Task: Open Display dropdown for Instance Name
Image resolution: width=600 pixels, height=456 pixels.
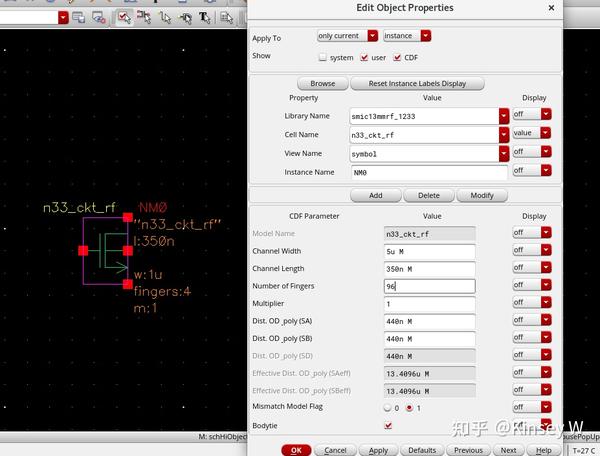Action: click(x=532, y=170)
